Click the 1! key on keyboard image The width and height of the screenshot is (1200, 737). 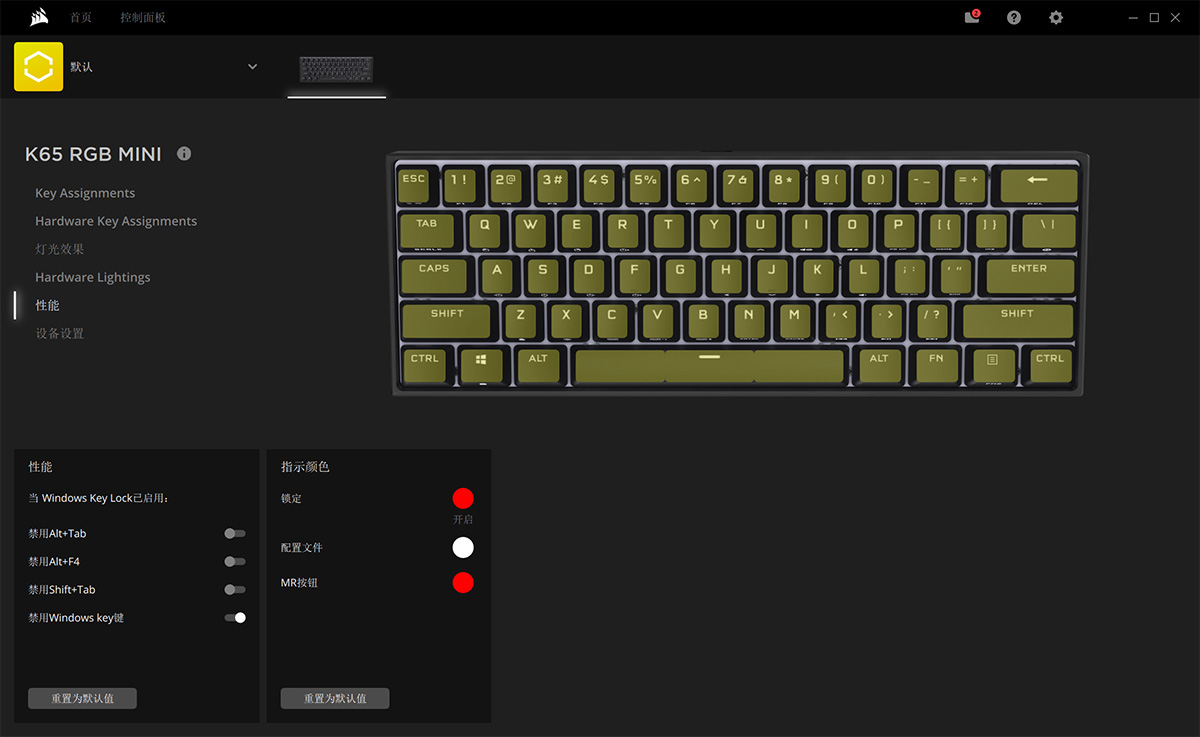click(x=459, y=185)
